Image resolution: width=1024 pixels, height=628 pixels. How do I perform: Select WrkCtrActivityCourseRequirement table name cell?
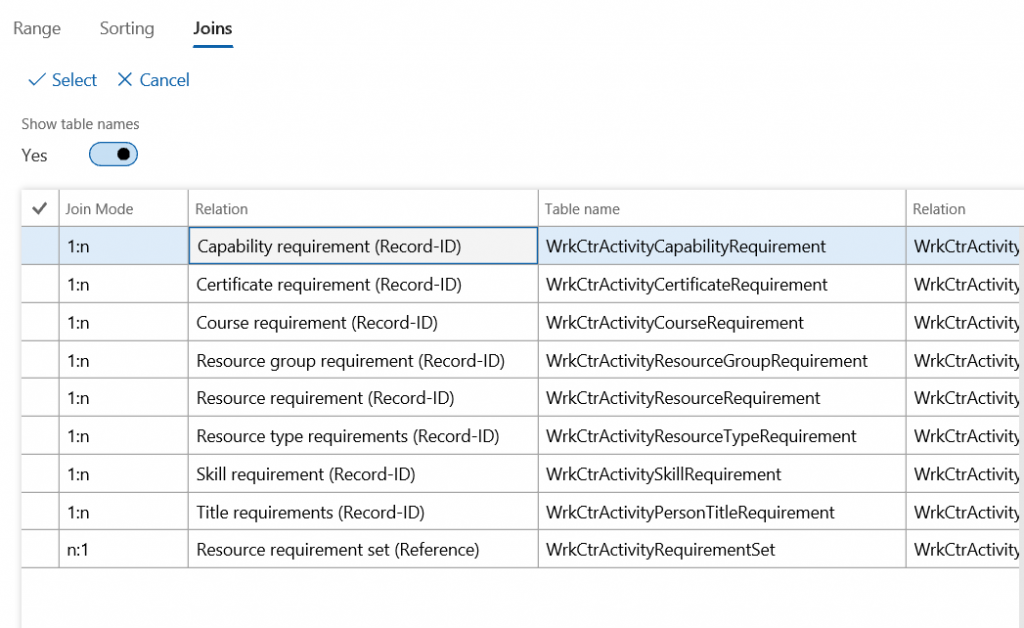[x=675, y=323]
